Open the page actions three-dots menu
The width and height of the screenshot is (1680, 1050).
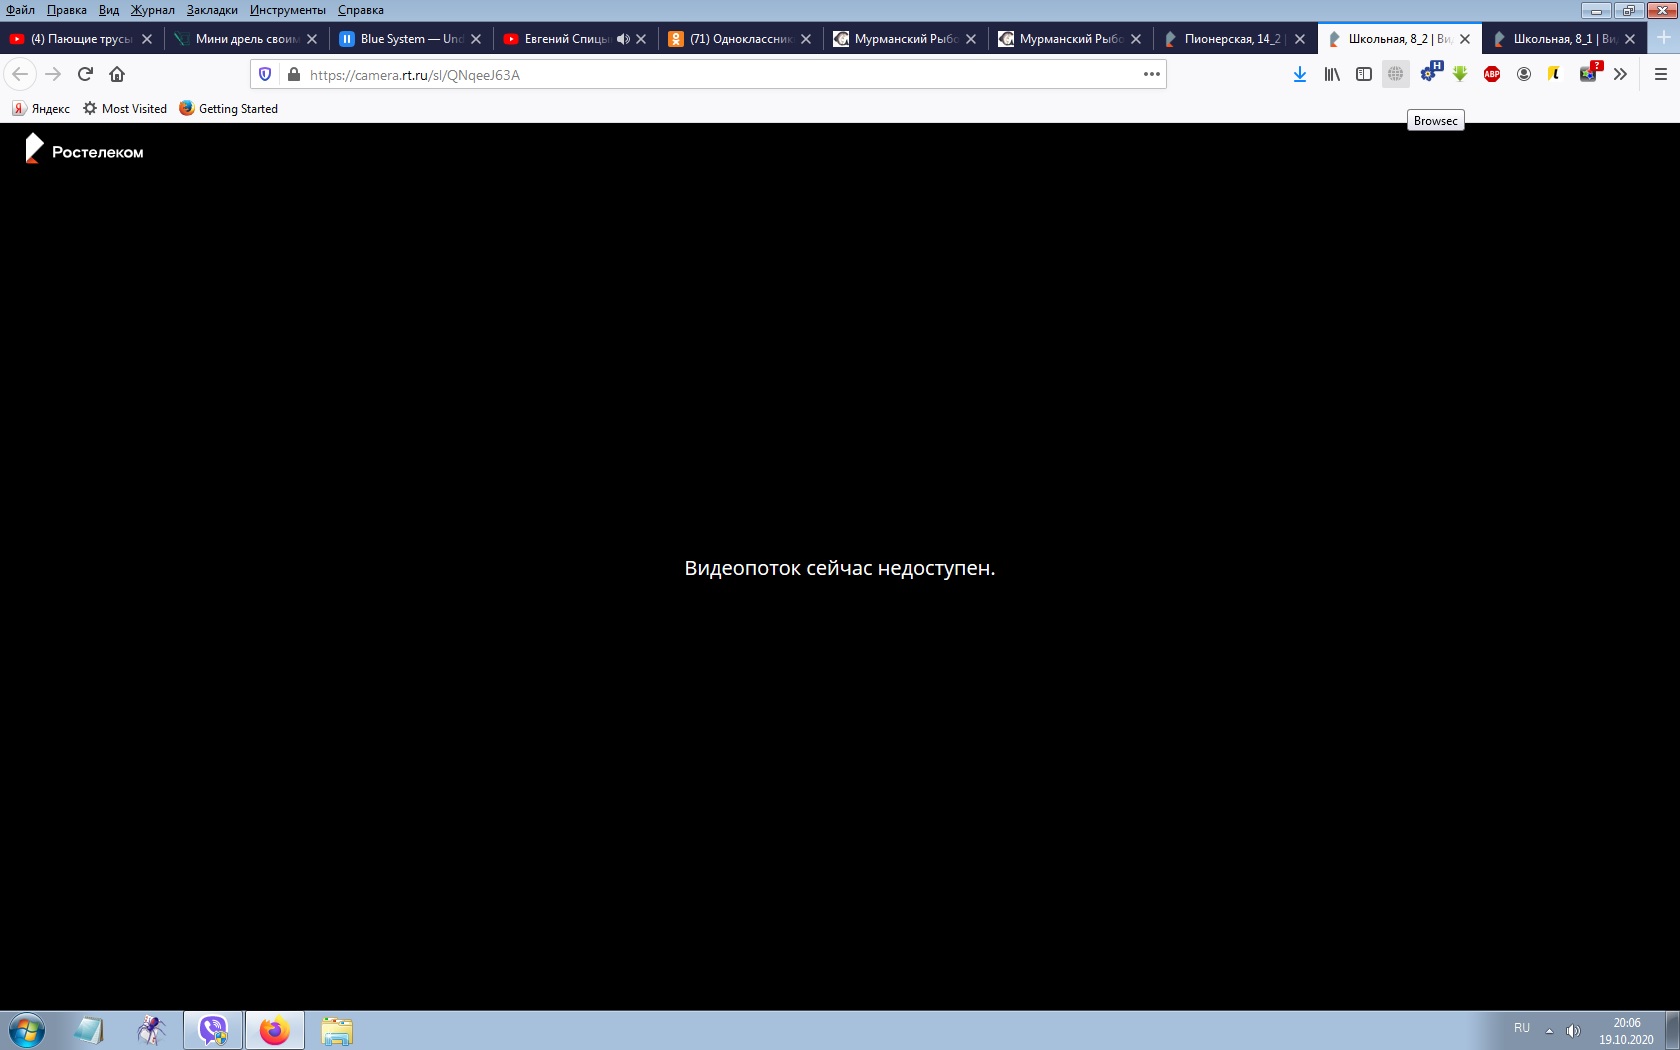(x=1151, y=74)
